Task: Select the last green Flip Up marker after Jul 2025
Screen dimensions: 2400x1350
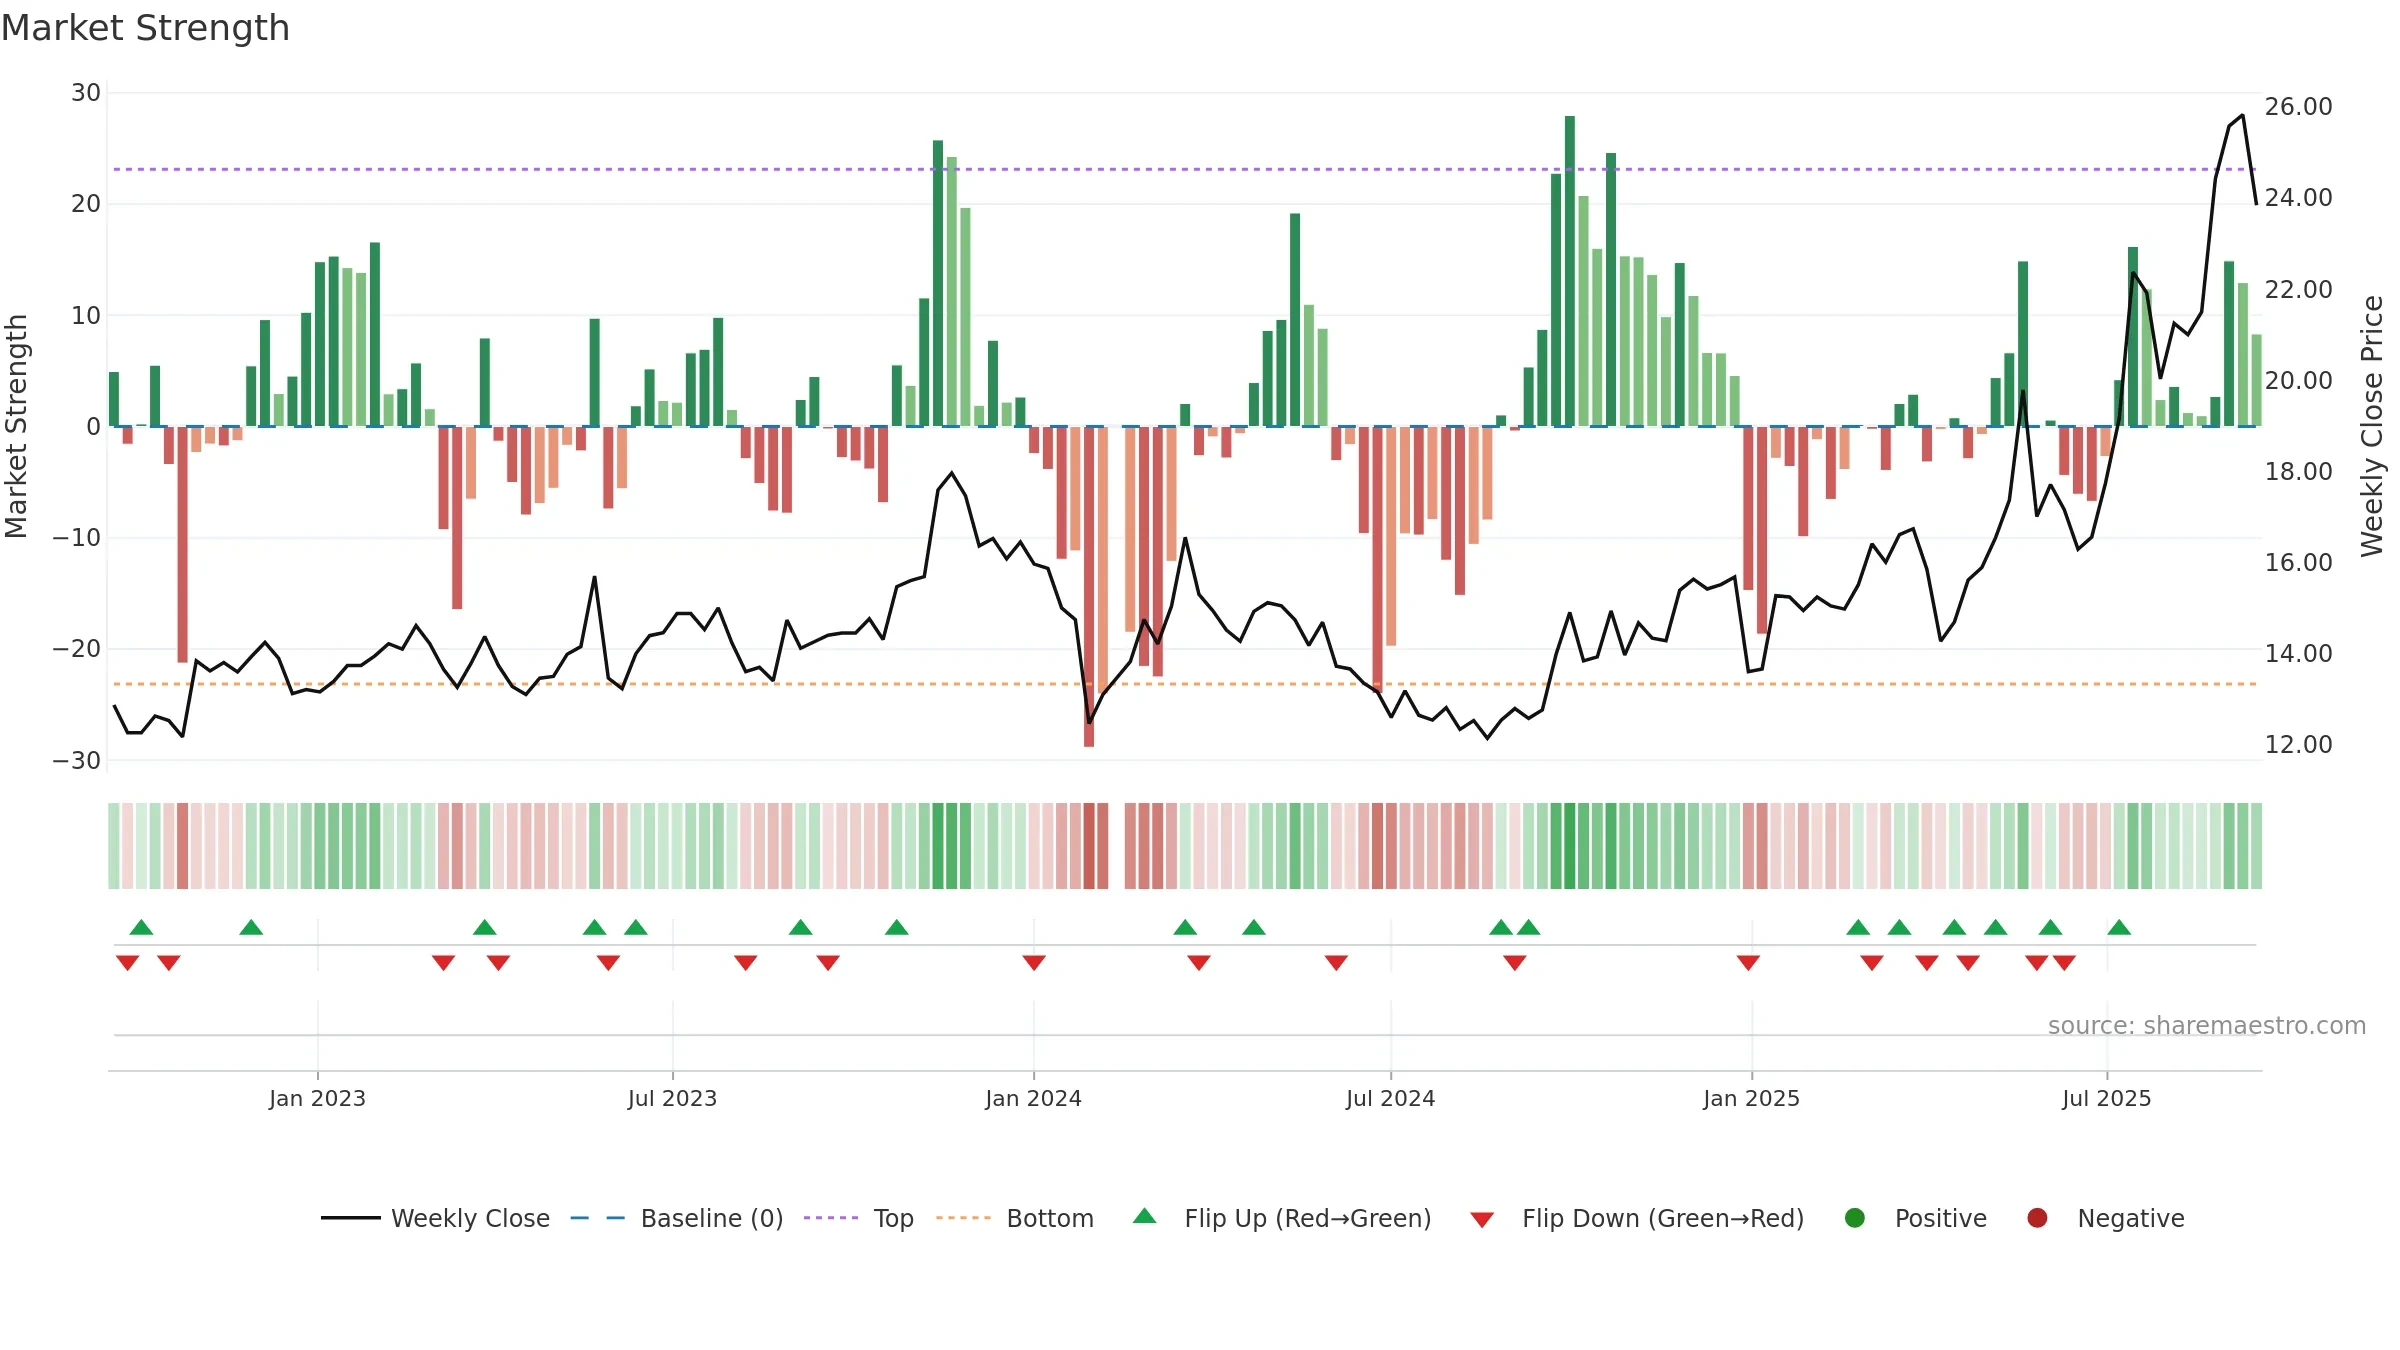Action: 2119,927
